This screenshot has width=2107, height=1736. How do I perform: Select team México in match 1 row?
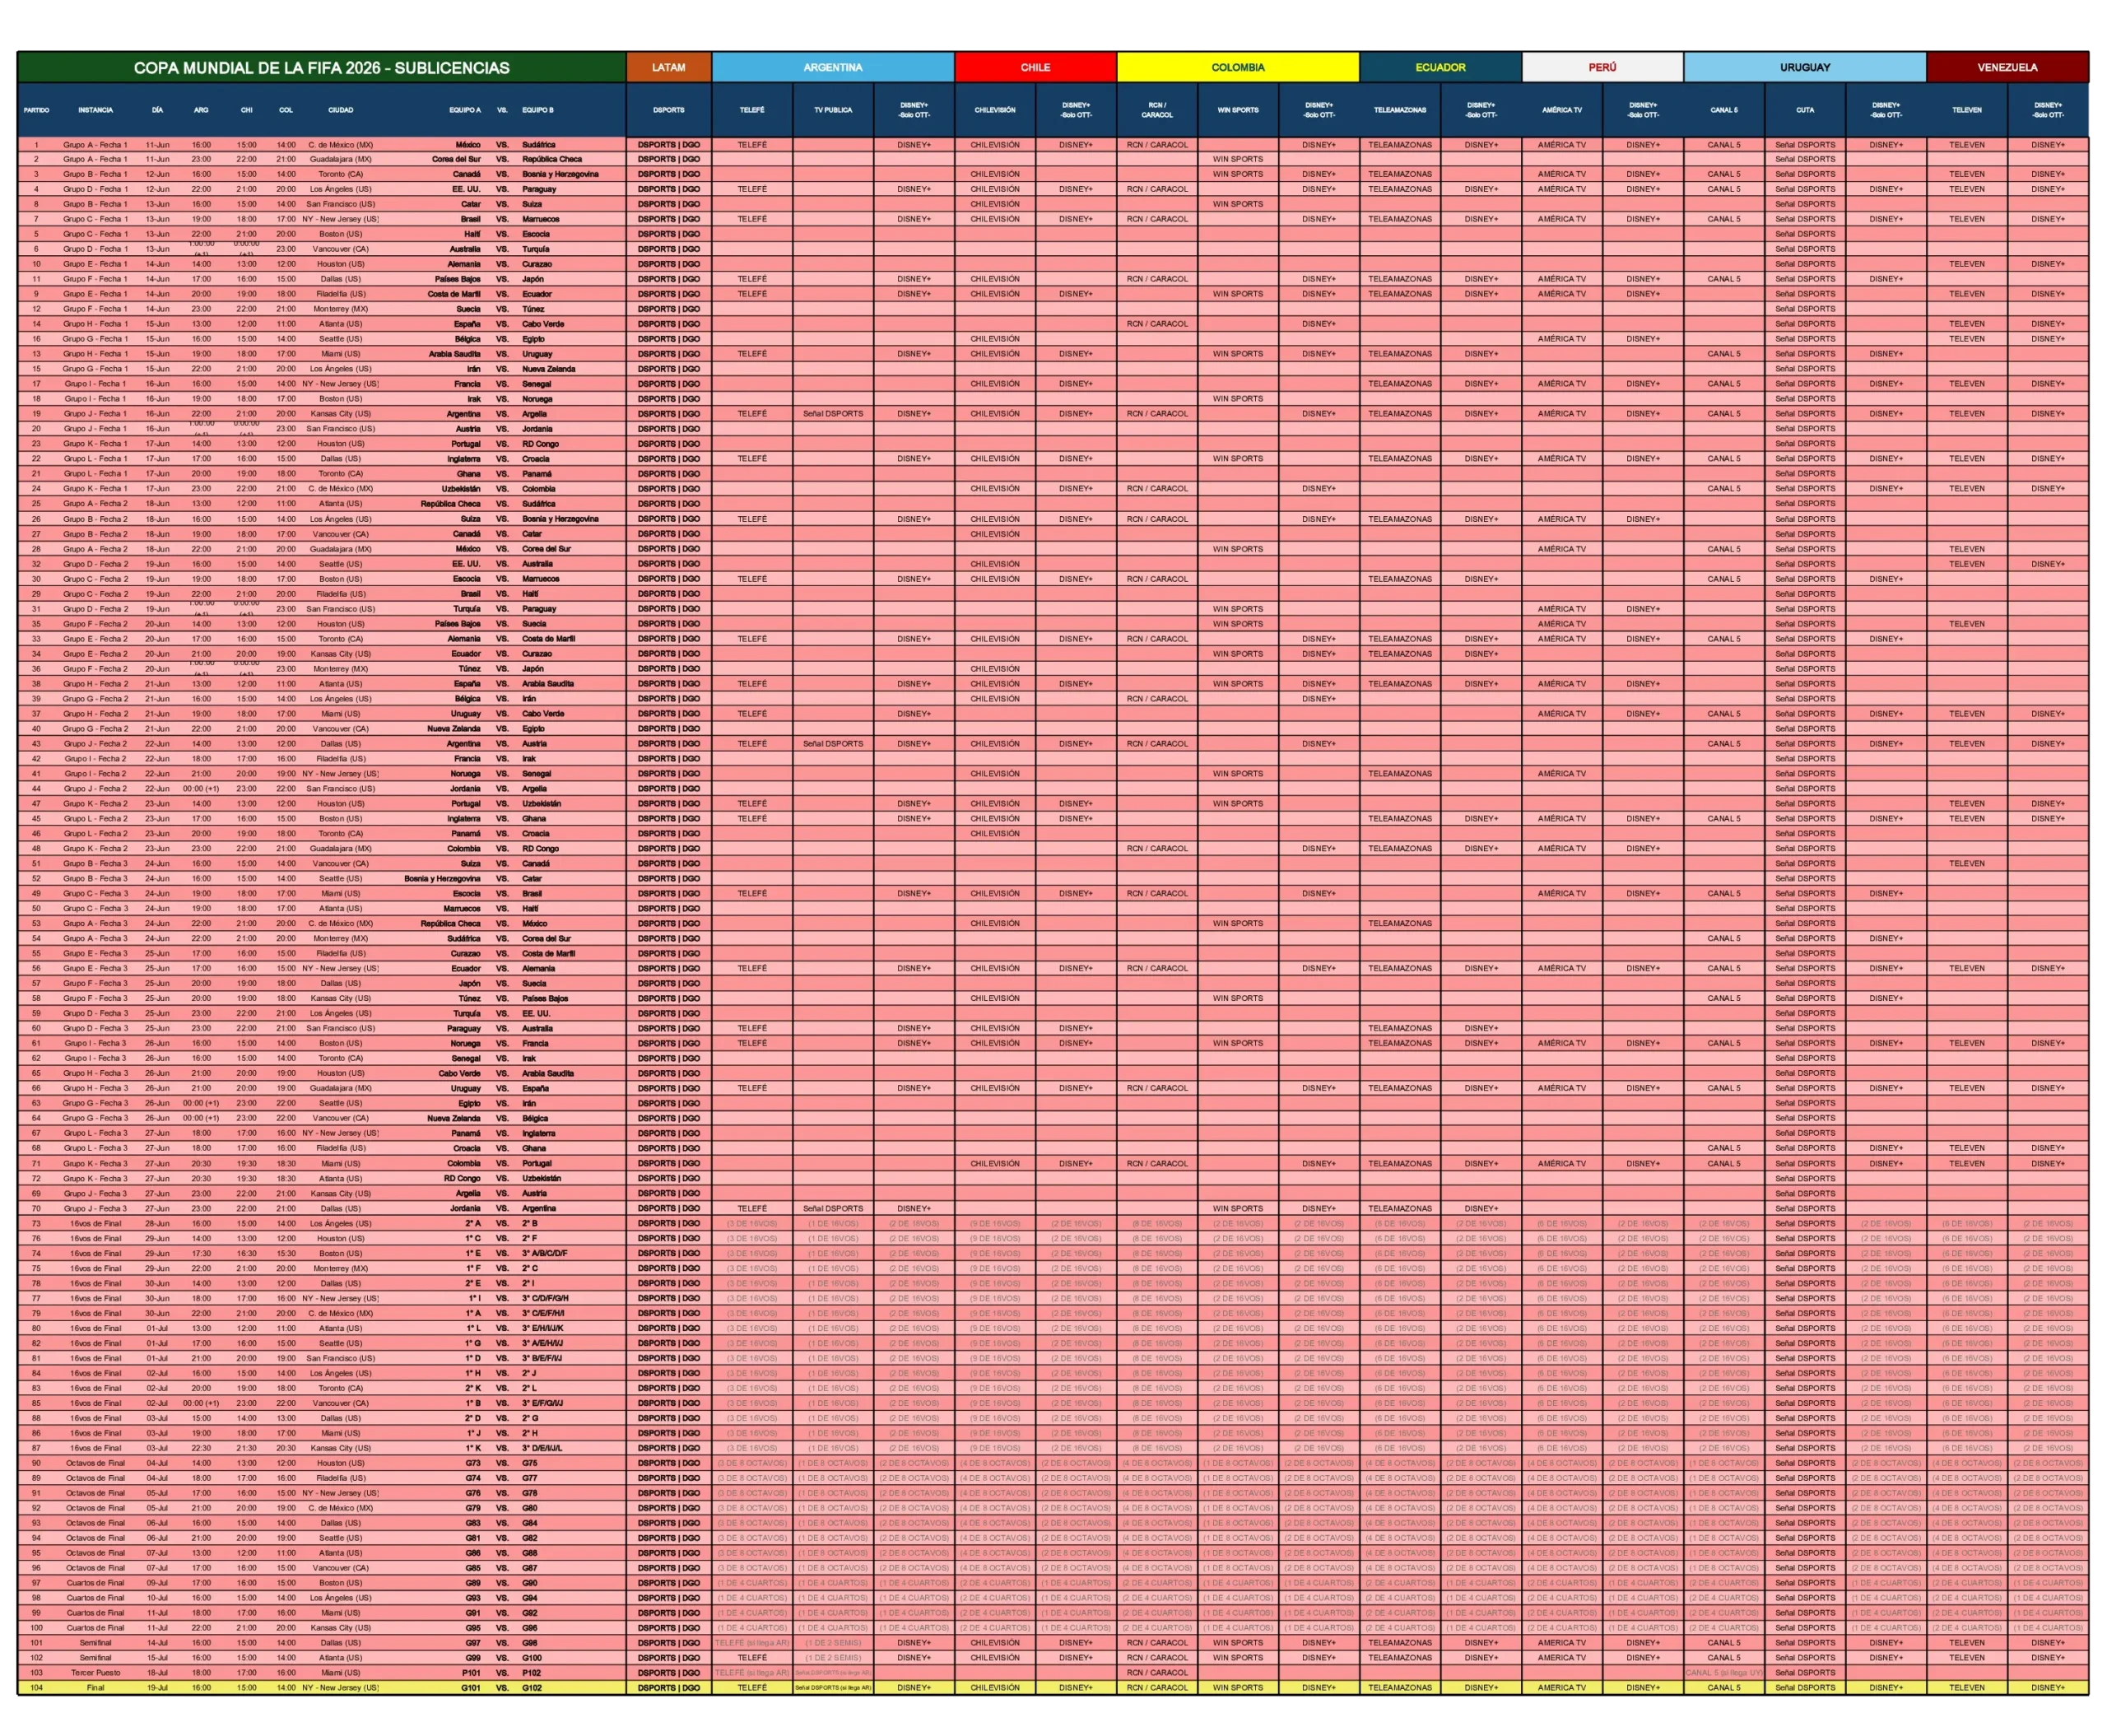(468, 145)
